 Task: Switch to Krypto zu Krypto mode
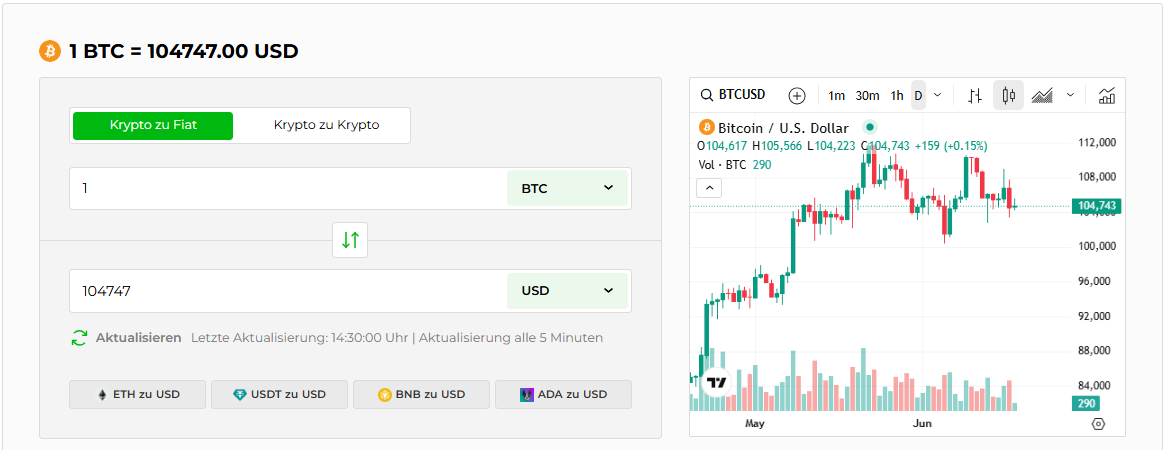(x=326, y=126)
